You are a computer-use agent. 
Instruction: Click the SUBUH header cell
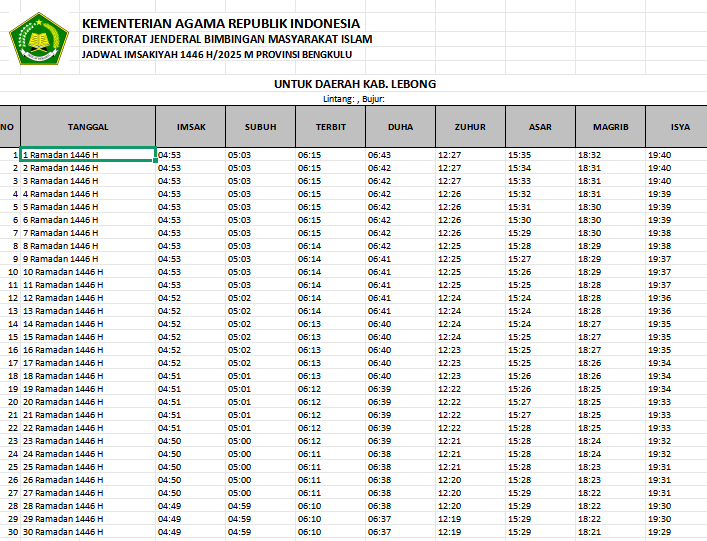tap(260, 127)
